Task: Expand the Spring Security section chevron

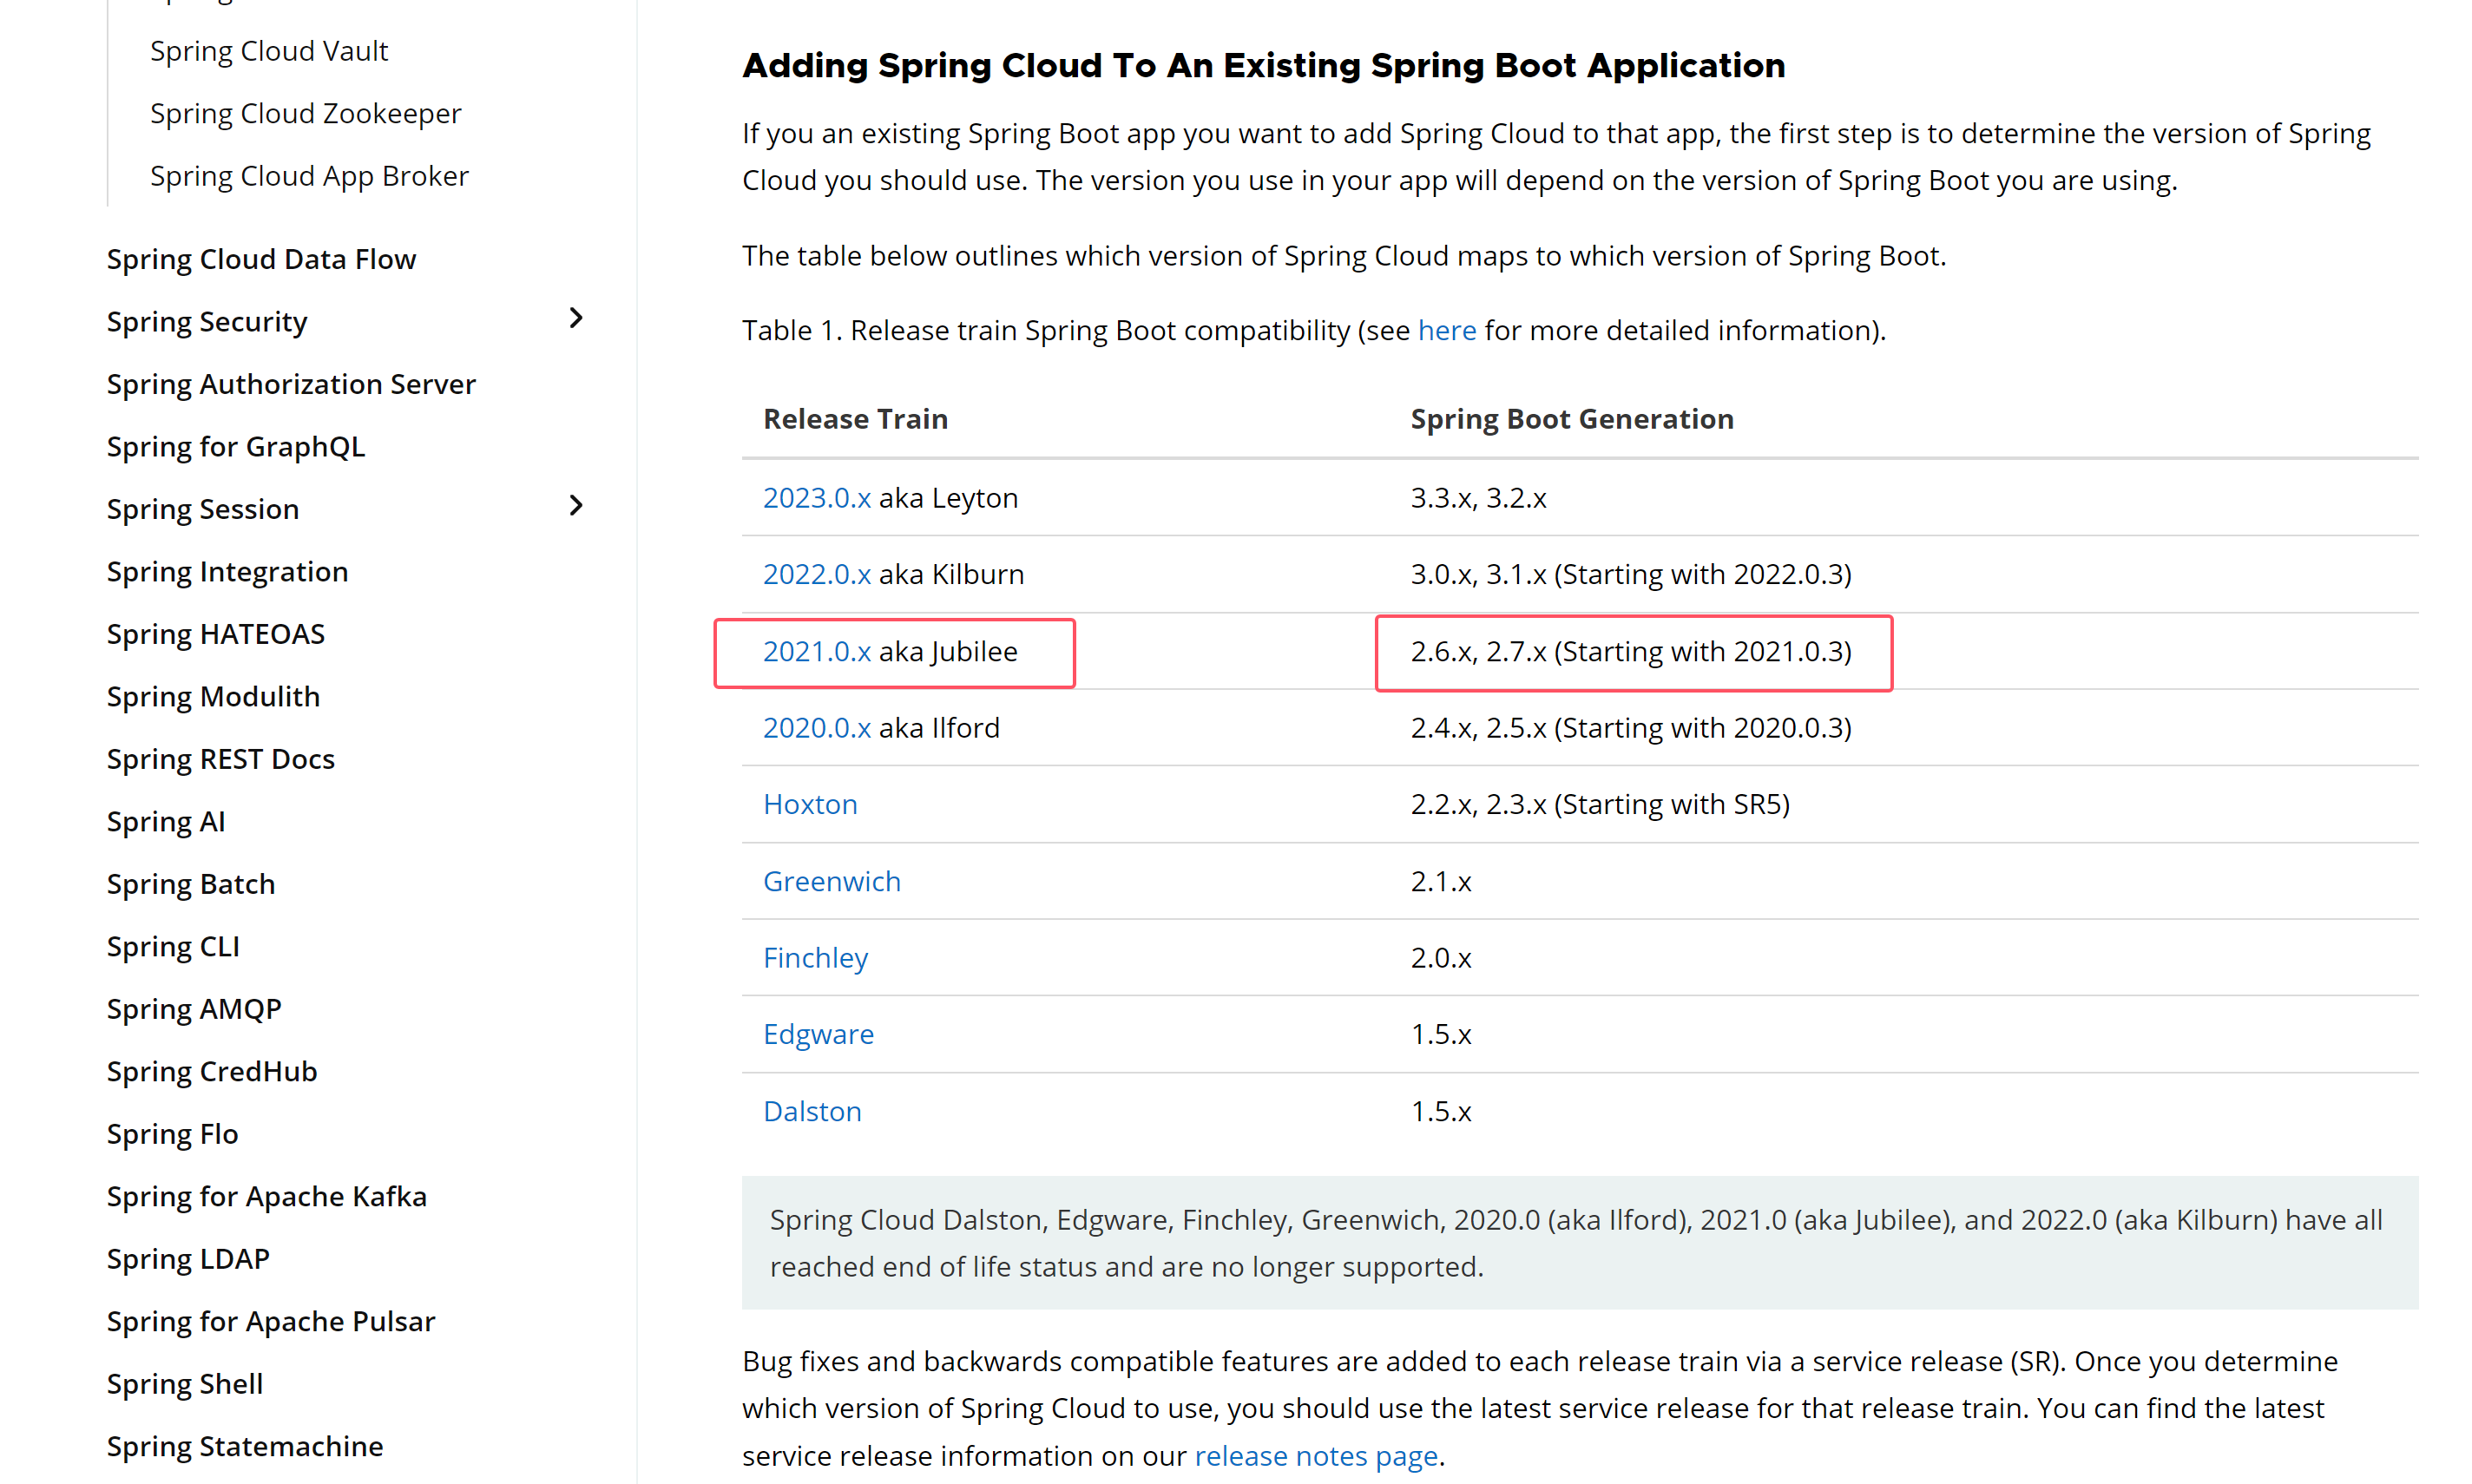Action: click(576, 319)
